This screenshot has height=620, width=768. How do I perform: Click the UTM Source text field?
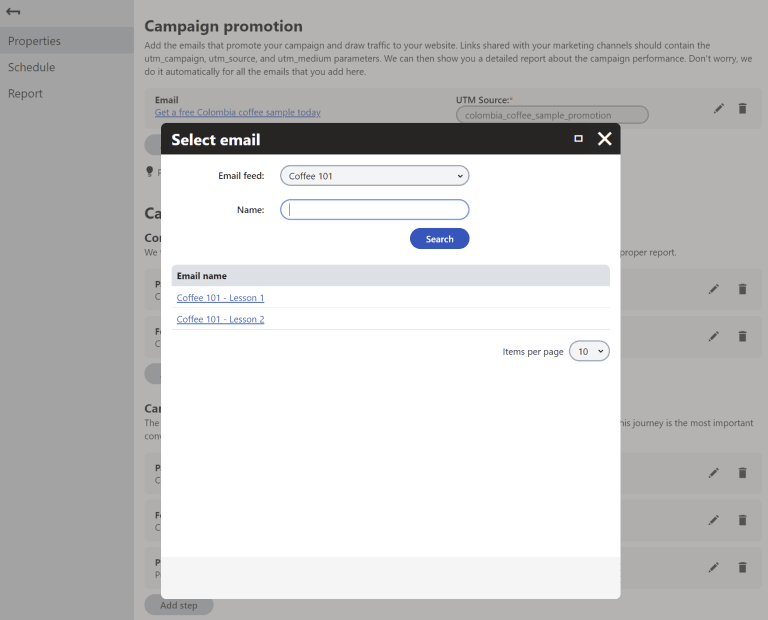point(551,115)
